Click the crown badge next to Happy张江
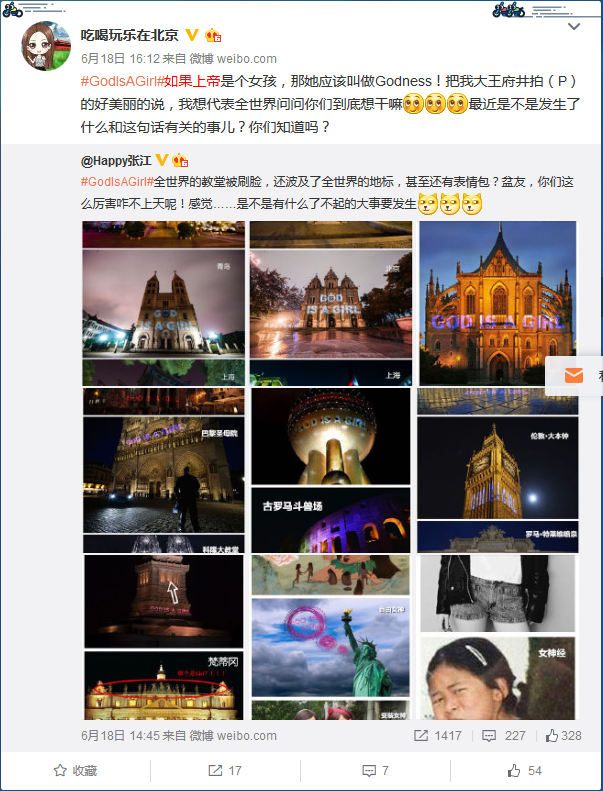 tap(180, 160)
